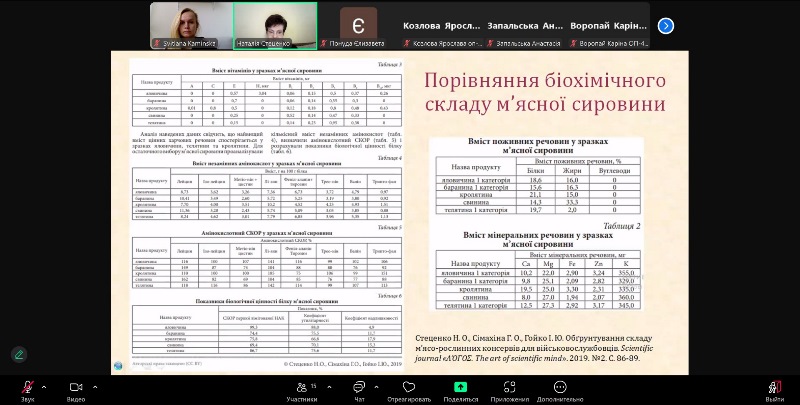The height and width of the screenshot is (405, 800).
Task: Open the Чат chat panel
Action: 360,391
